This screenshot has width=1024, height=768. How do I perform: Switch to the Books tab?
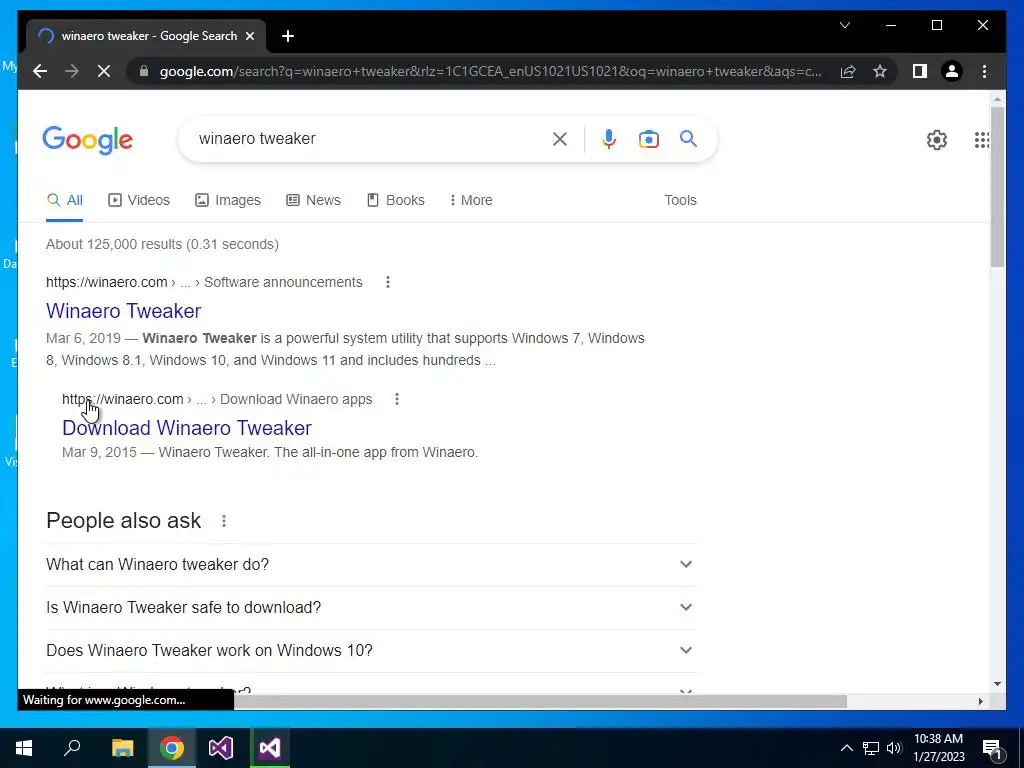(396, 200)
